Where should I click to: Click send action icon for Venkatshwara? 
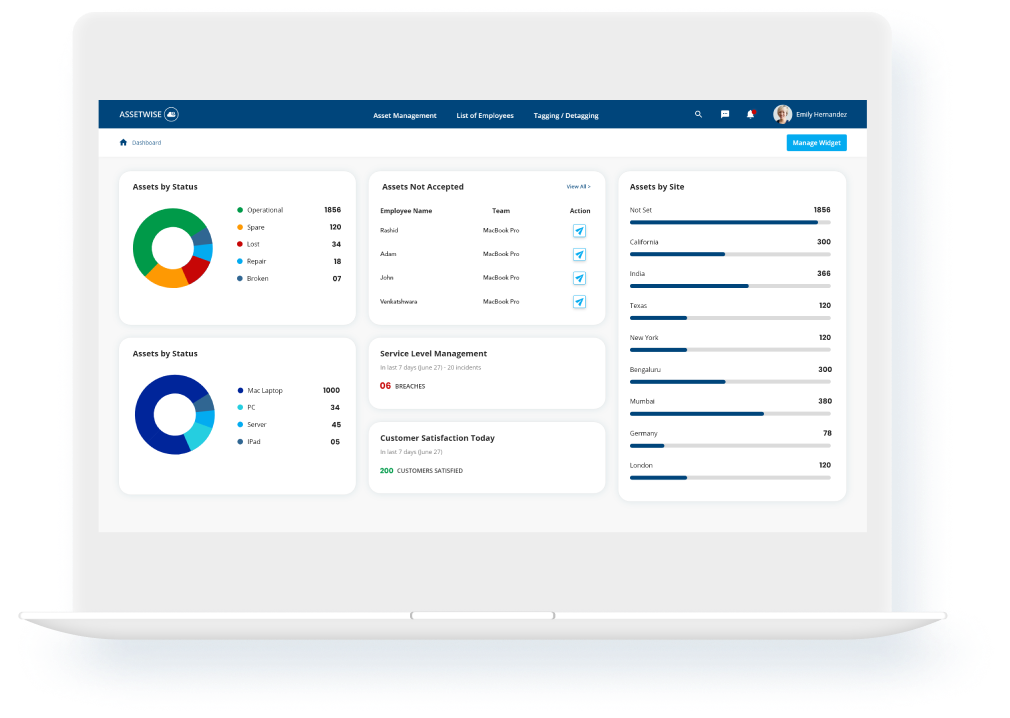click(x=579, y=302)
